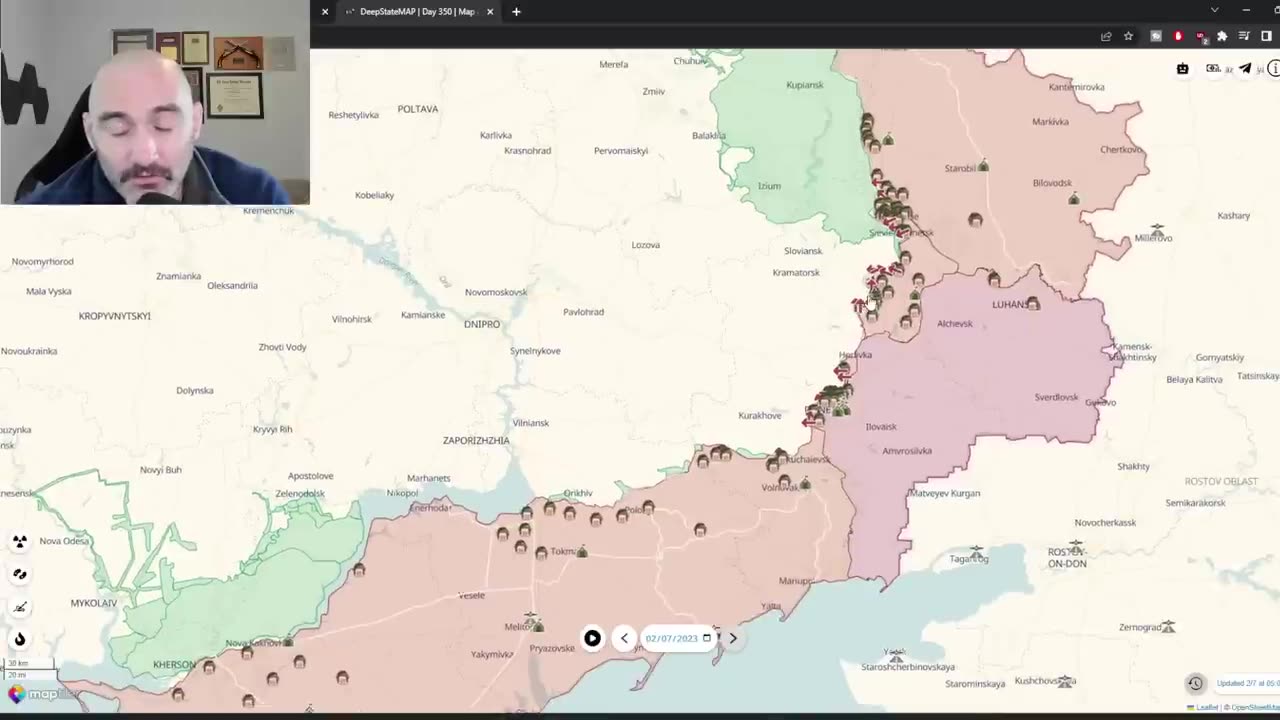Toggle the browser side panel
Viewport: 1280px width, 720px height.
[1266, 36]
